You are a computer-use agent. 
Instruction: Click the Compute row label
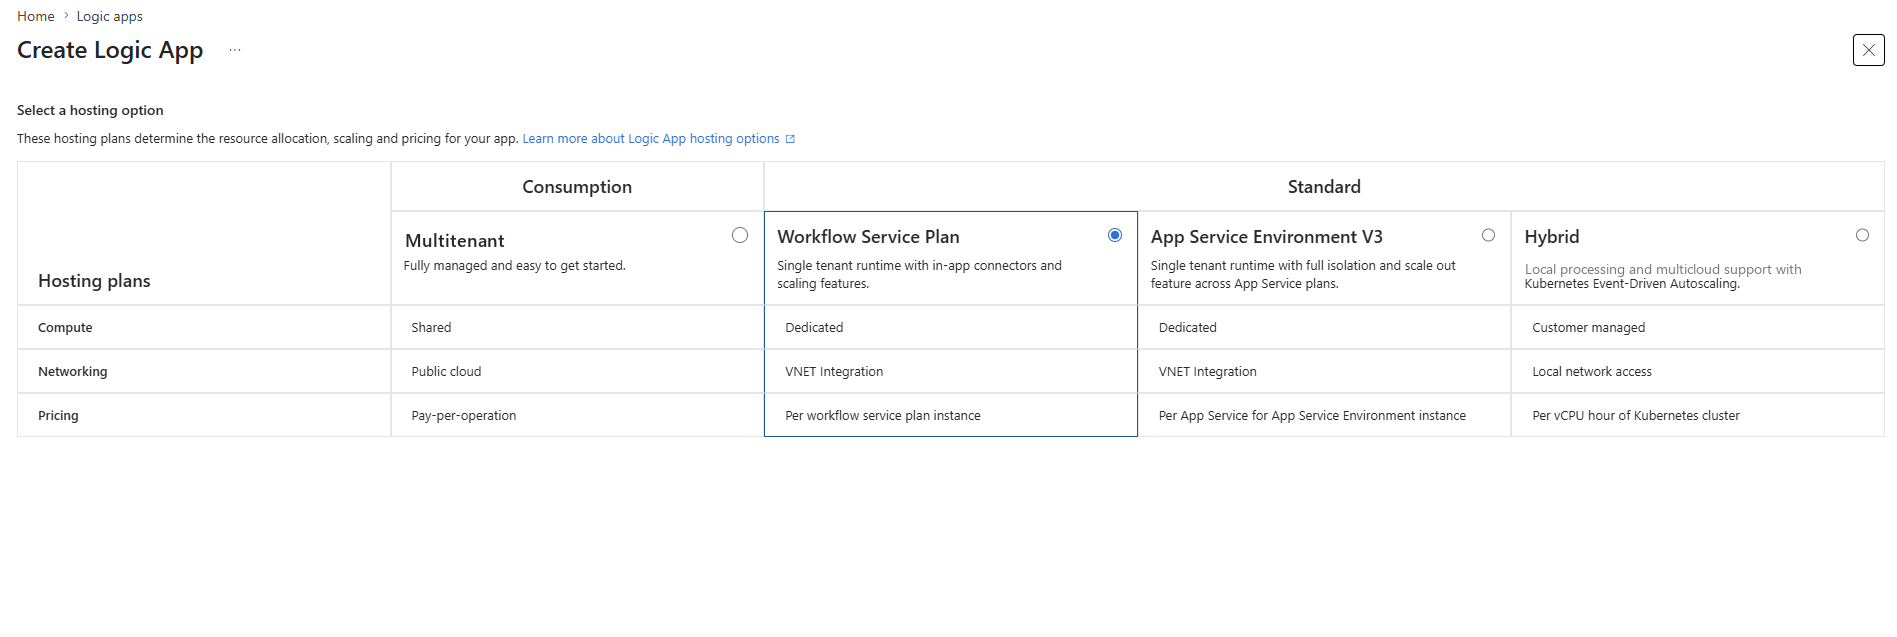(x=65, y=328)
